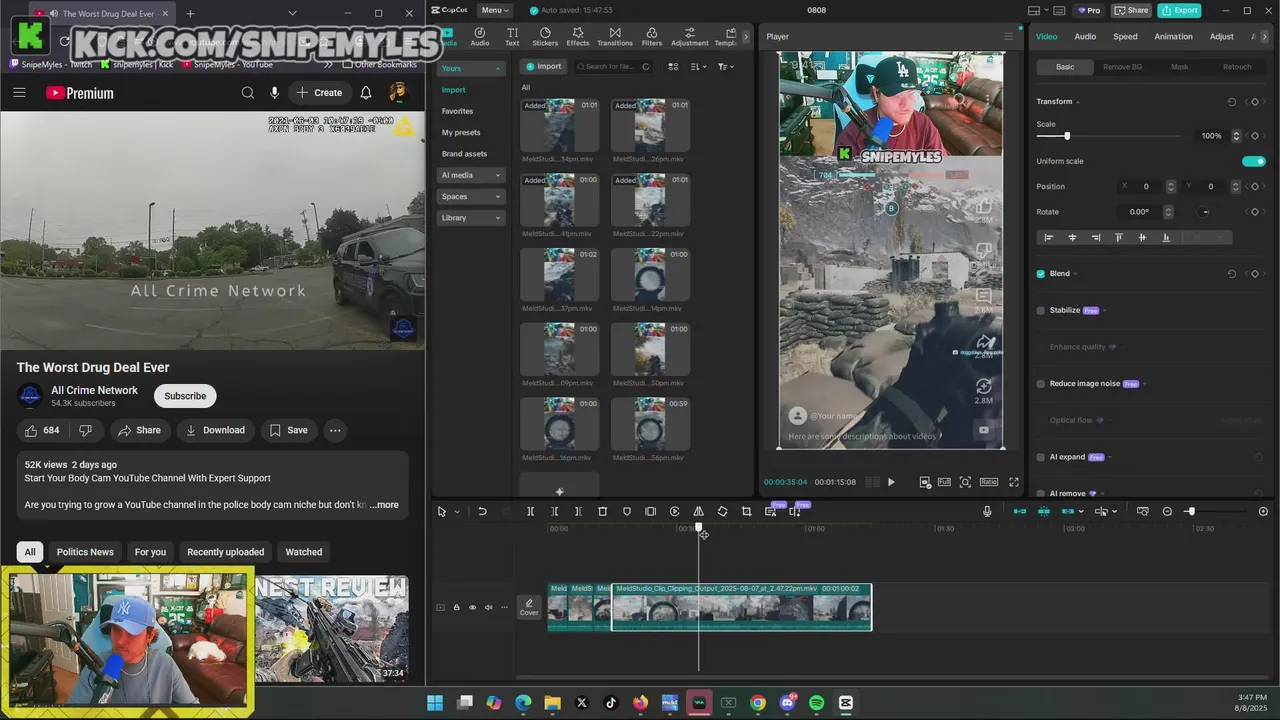Open the CapCut Menu dropdown

click(494, 10)
